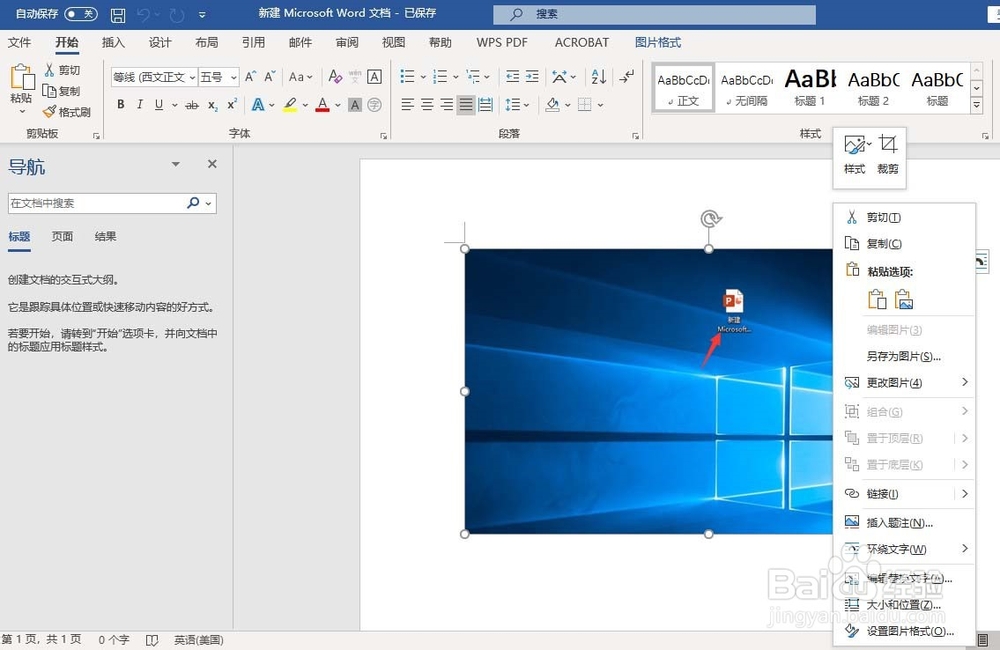The width and height of the screenshot is (1000, 650).
Task: Open the borders dropdown arrow
Action: click(x=601, y=105)
